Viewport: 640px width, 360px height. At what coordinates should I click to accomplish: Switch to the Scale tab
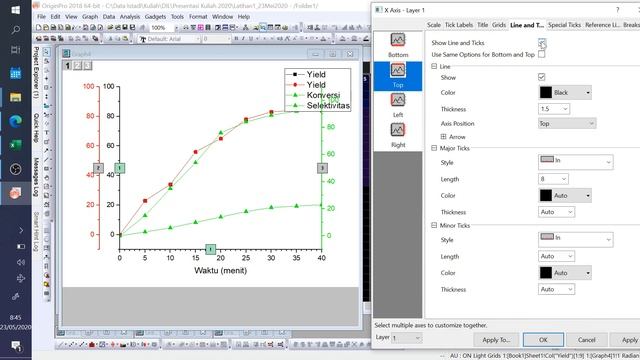click(x=434, y=25)
